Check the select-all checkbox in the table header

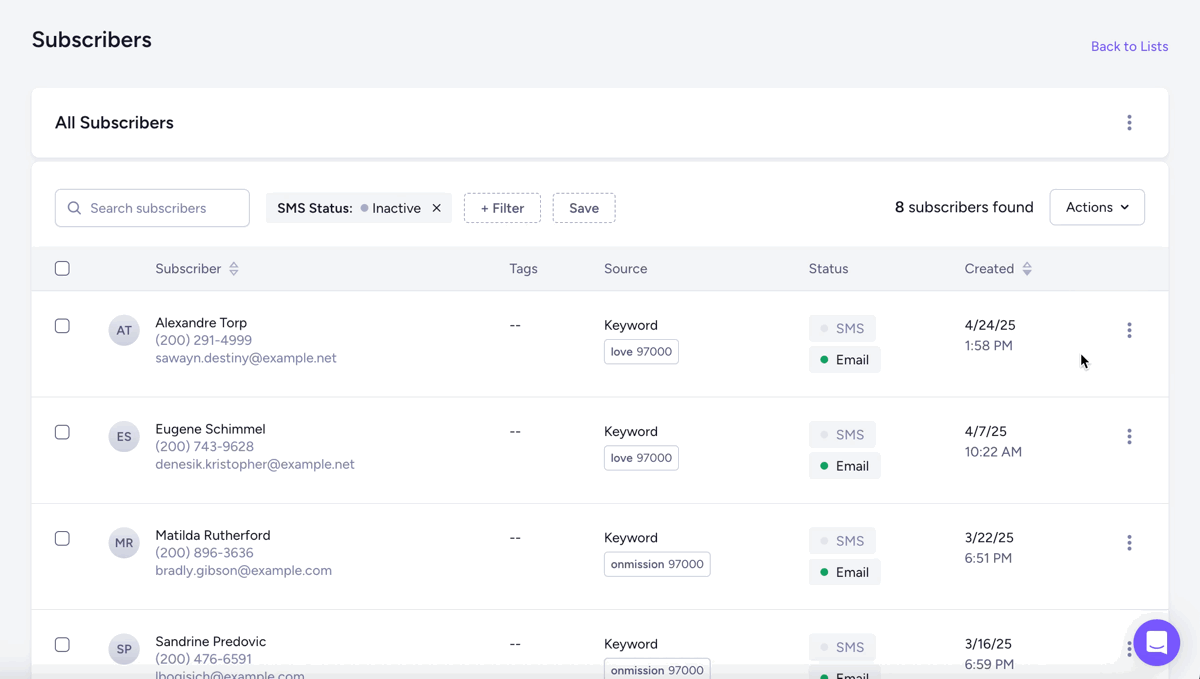tap(62, 268)
